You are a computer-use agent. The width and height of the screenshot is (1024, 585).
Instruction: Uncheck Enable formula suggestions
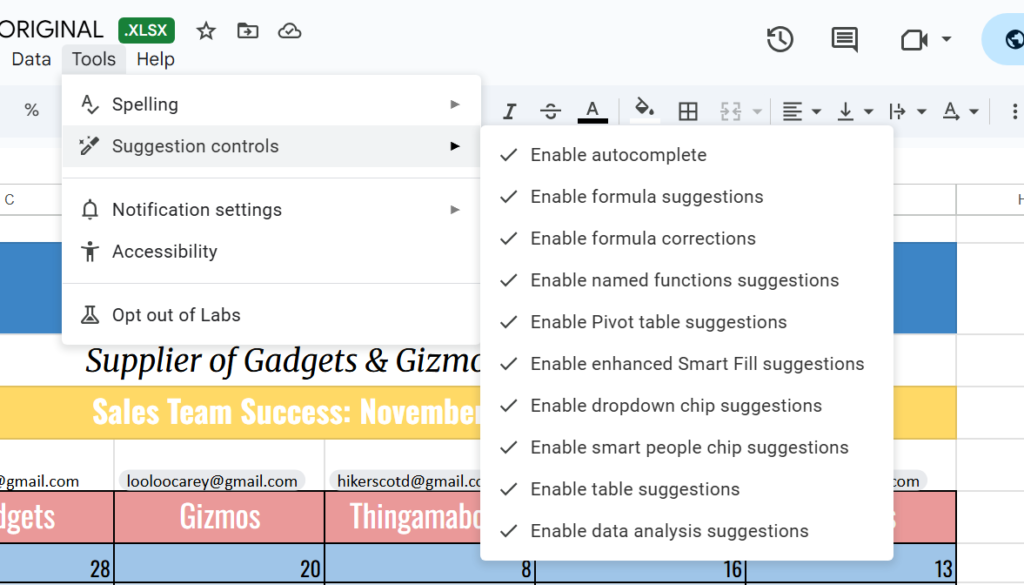coord(646,197)
